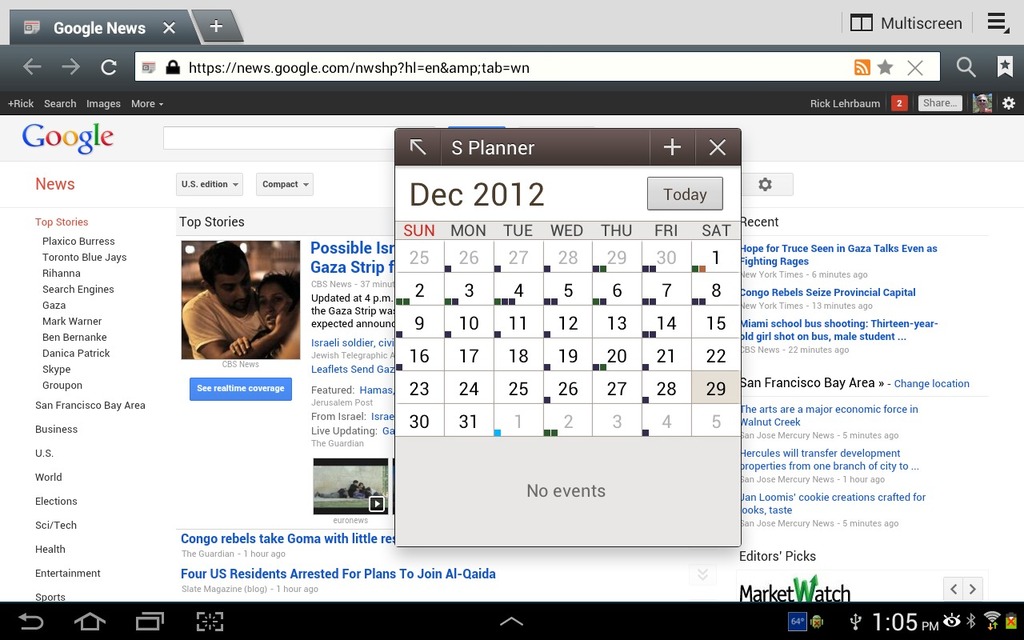Take a screenshot with capture icon
The image size is (1024, 640).
[210, 621]
